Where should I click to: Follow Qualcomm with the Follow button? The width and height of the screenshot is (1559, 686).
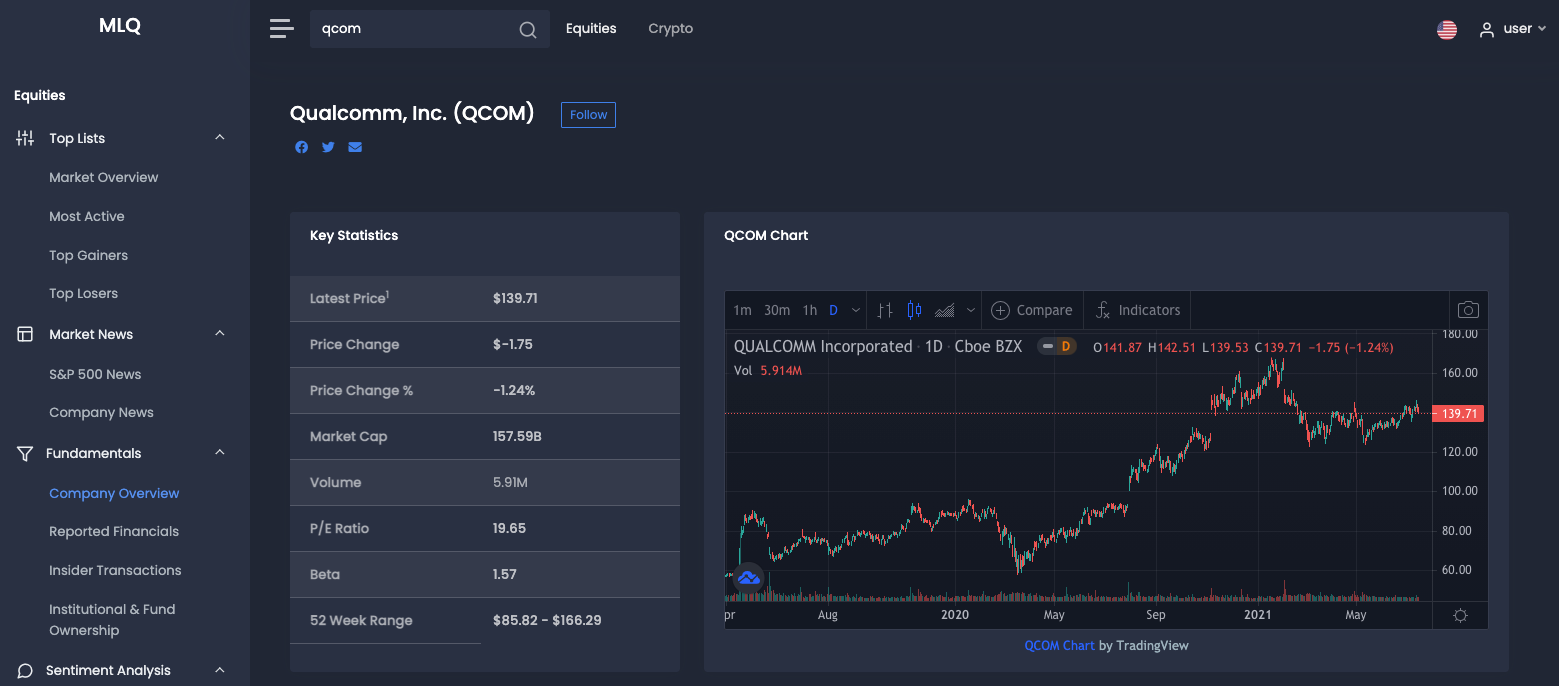click(x=588, y=115)
